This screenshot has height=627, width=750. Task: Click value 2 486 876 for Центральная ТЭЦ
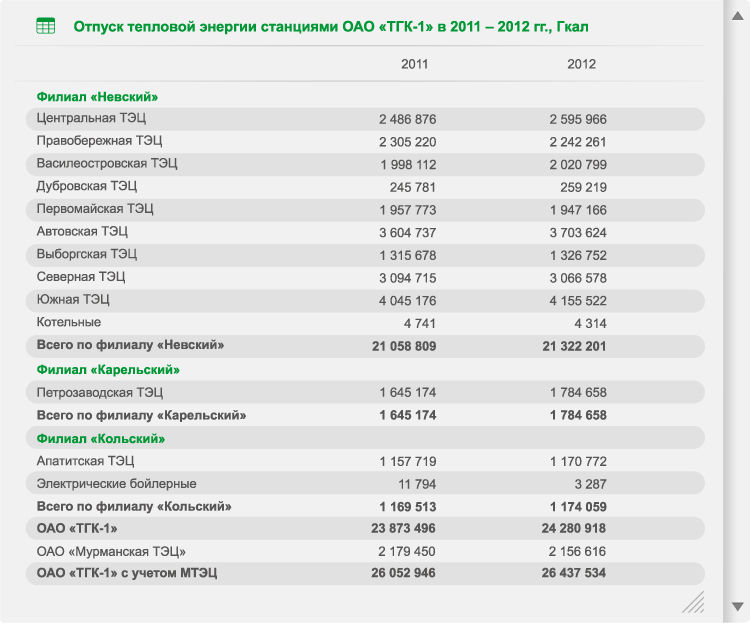408,119
